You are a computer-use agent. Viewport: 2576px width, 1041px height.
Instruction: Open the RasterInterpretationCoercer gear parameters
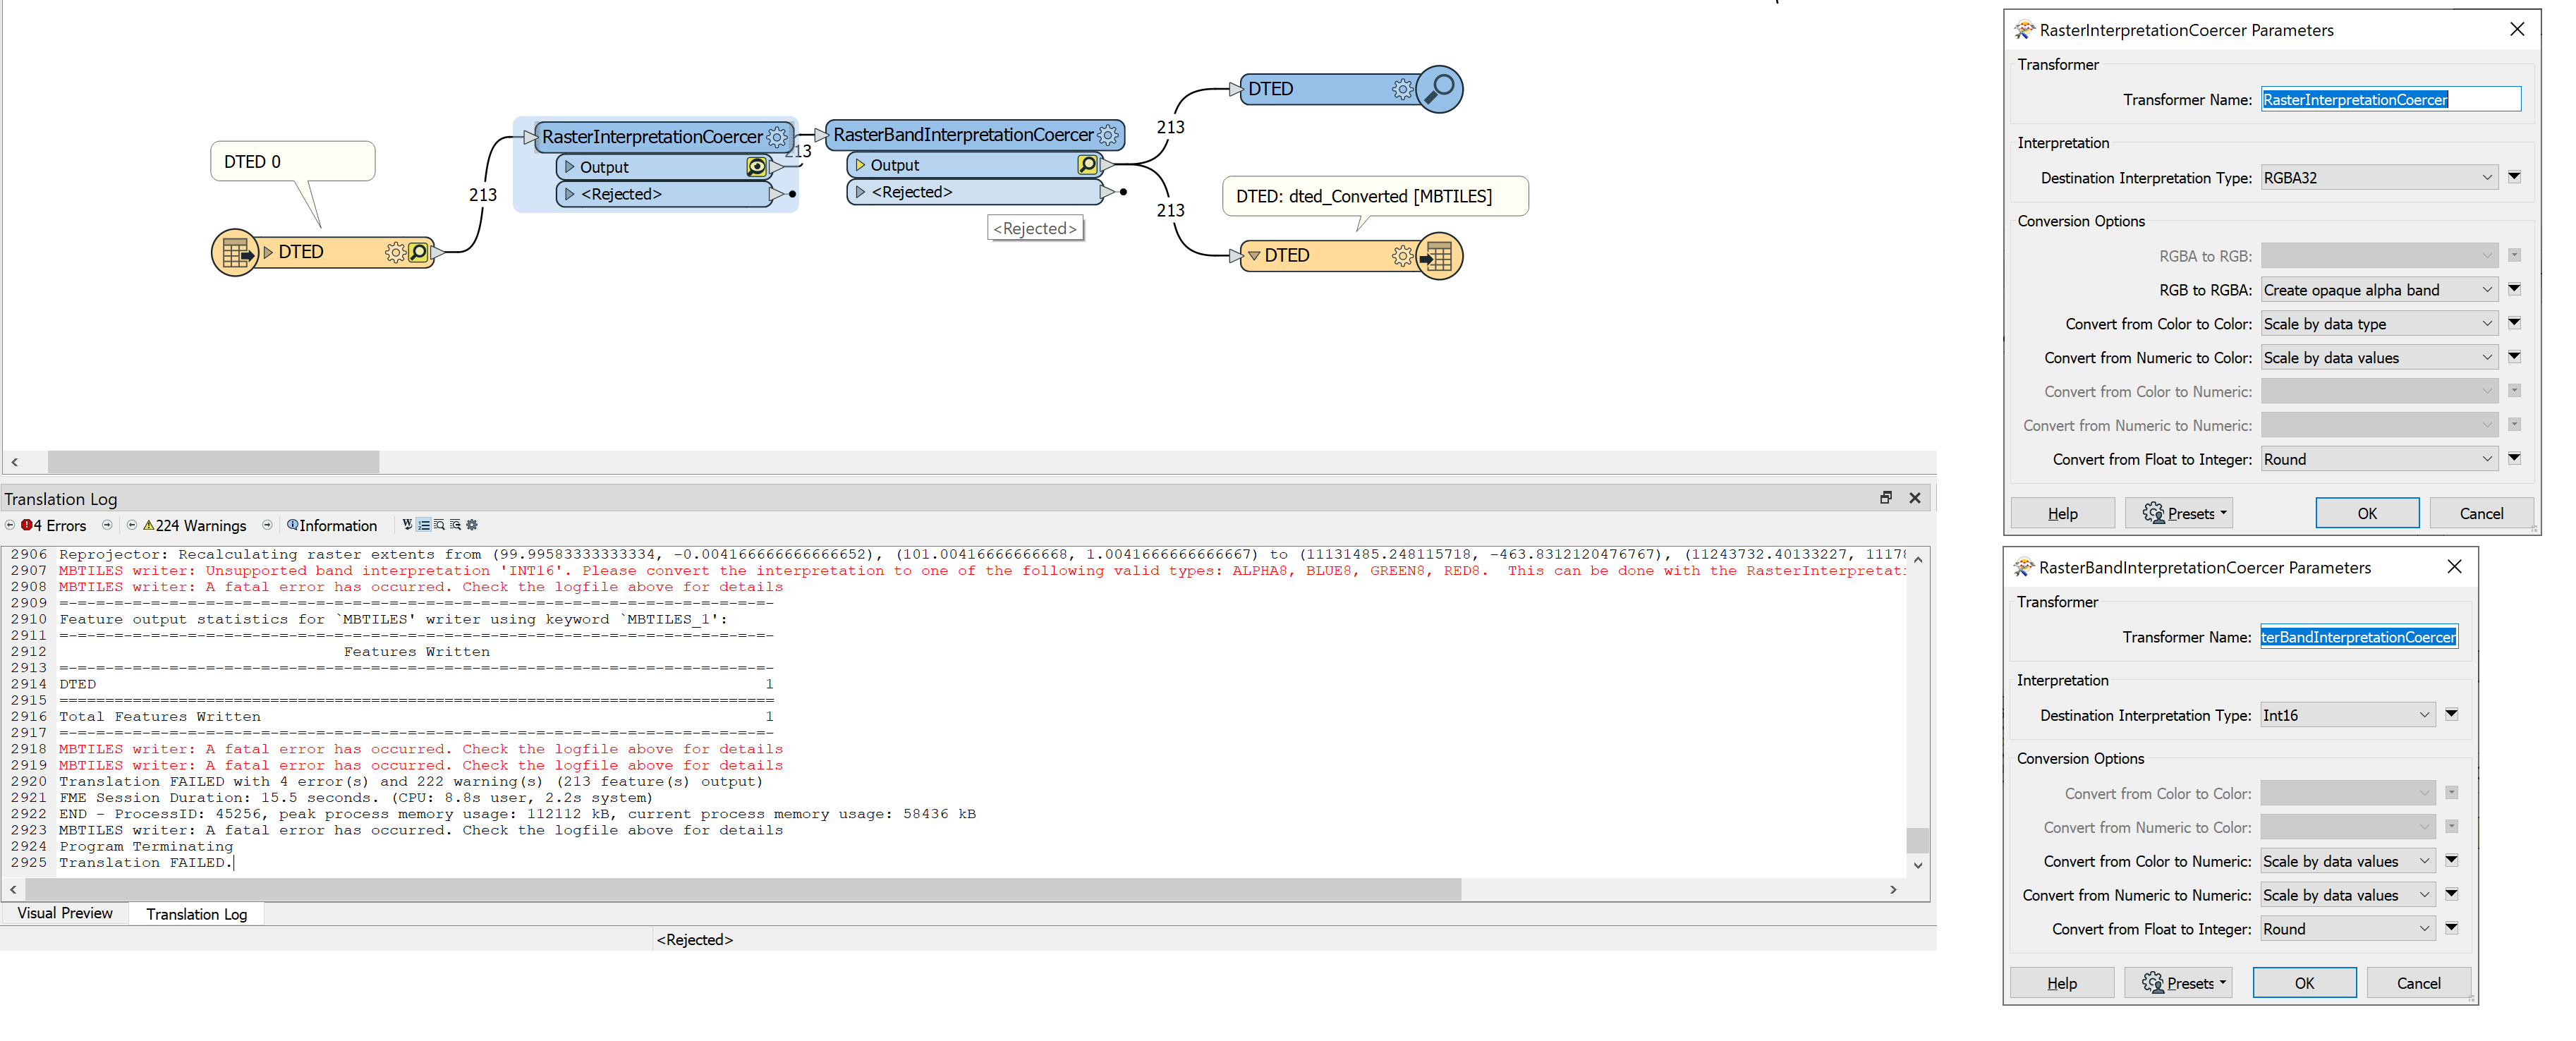tap(777, 137)
